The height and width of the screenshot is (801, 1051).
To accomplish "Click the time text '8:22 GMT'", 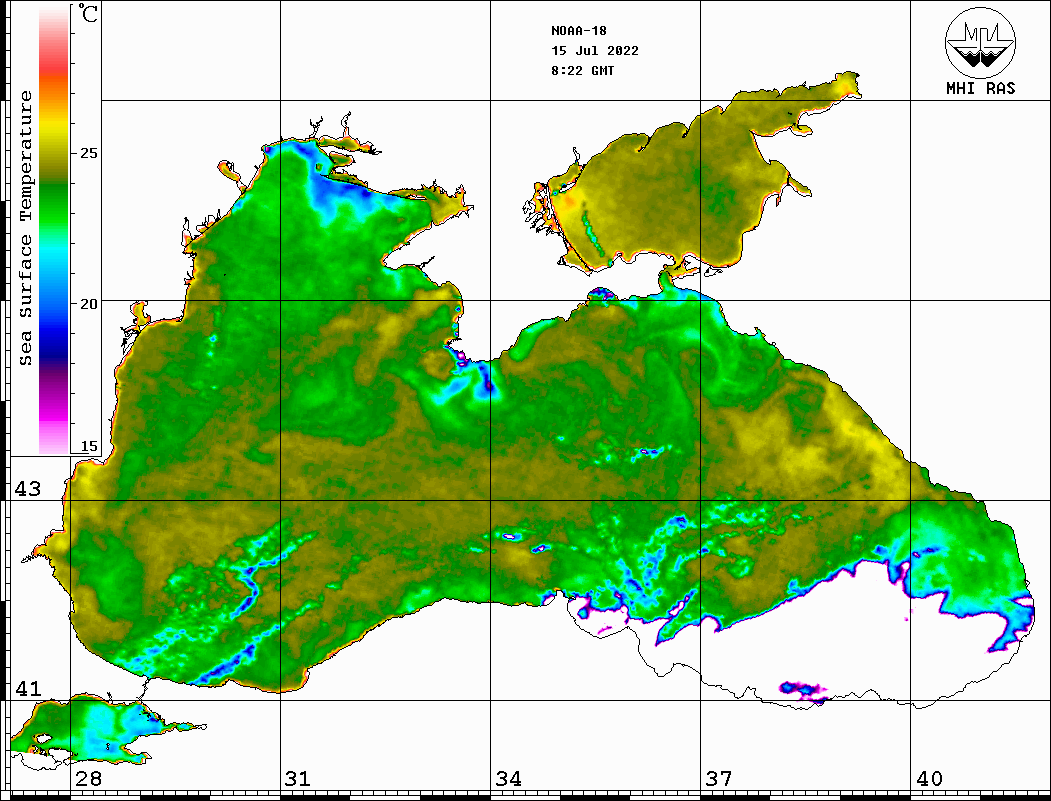I will 582,71.
